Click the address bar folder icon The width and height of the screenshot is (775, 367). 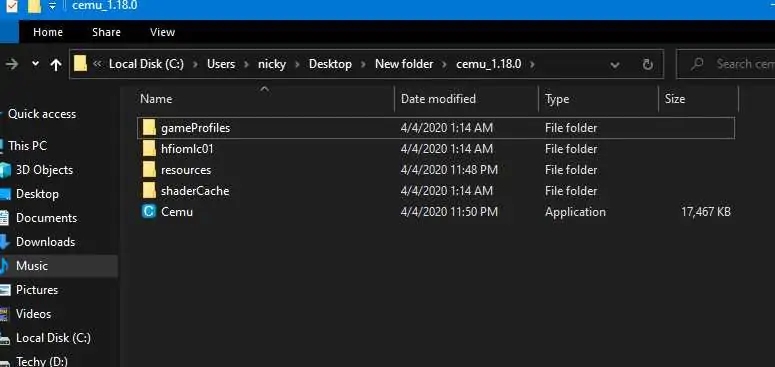click(x=81, y=63)
